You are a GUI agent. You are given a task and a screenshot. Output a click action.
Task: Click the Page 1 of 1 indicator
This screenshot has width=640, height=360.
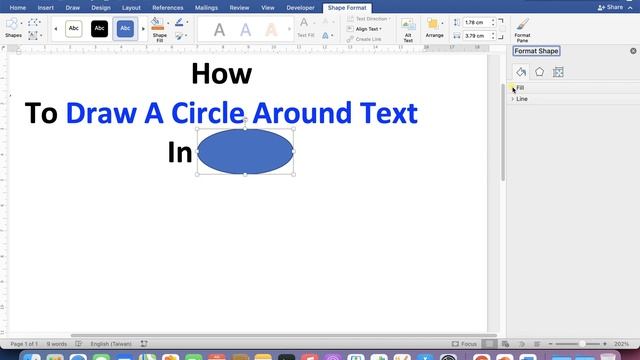[24, 344]
